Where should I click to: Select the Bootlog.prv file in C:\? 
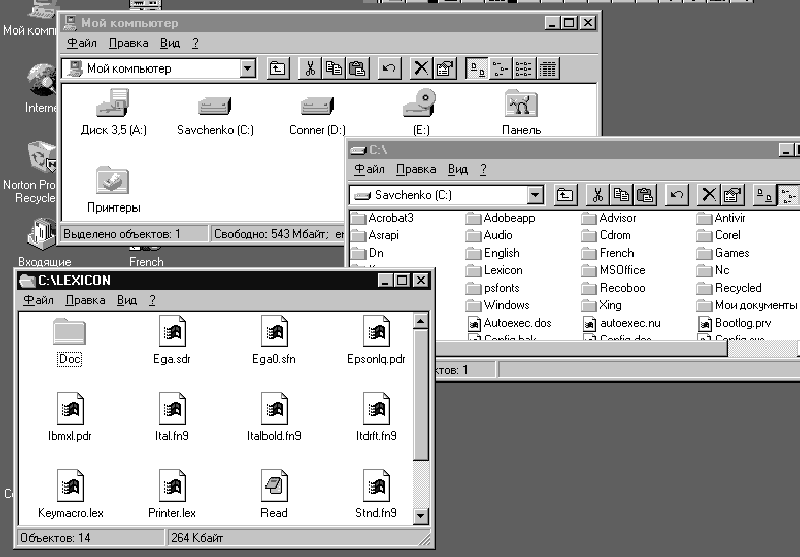tap(735, 323)
